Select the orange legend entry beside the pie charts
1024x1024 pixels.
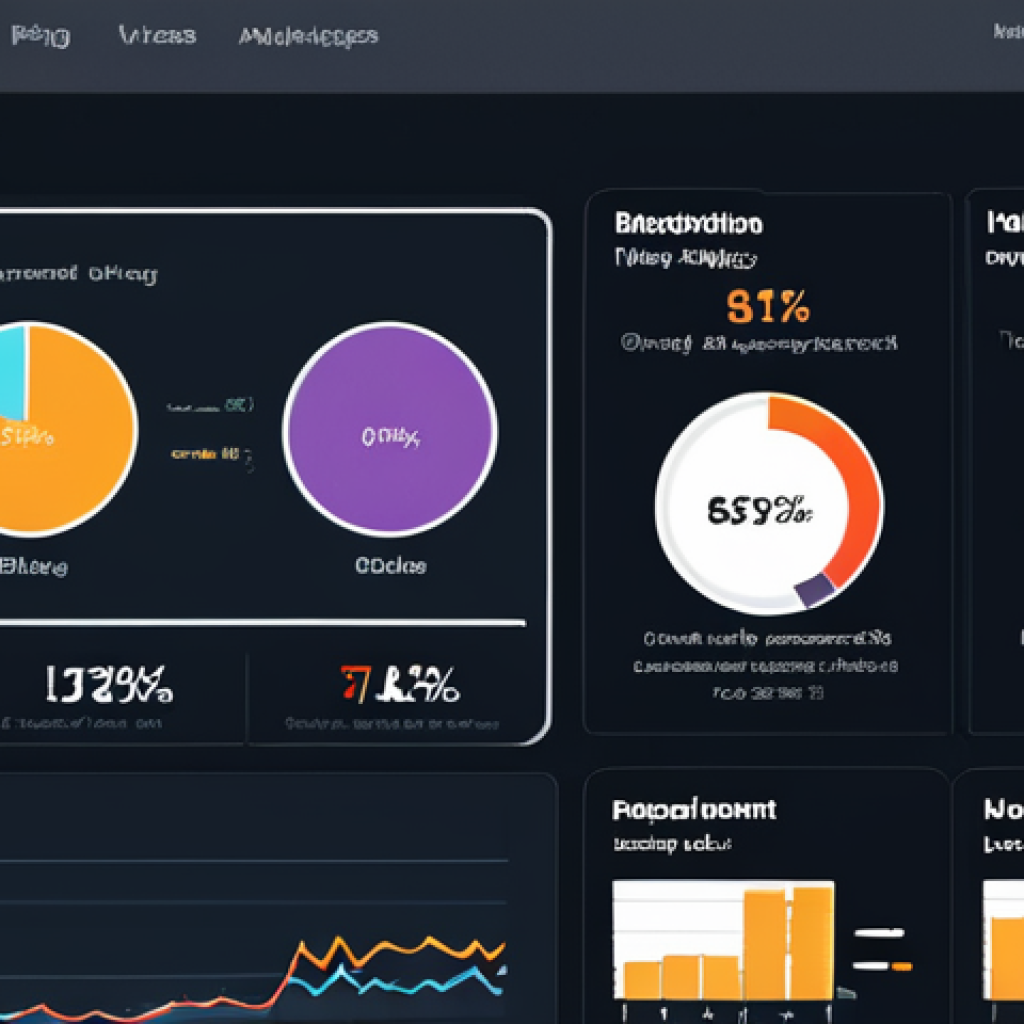tap(210, 453)
